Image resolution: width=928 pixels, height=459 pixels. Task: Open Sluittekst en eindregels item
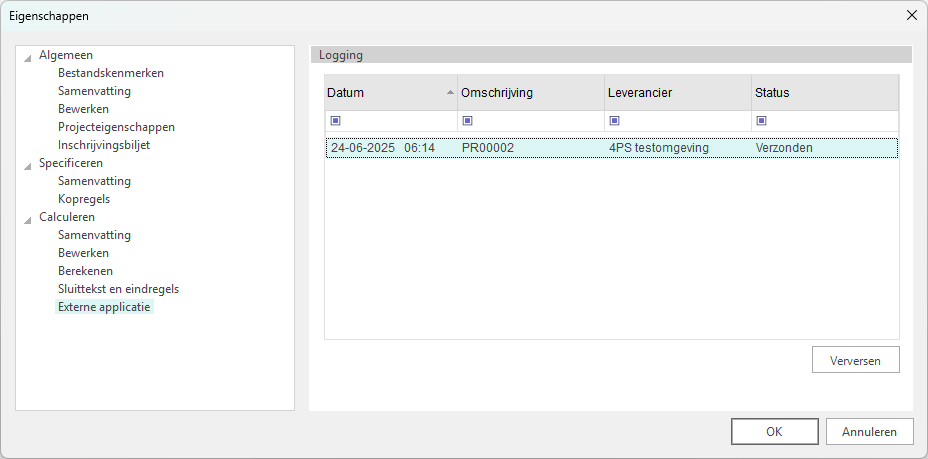(x=118, y=289)
